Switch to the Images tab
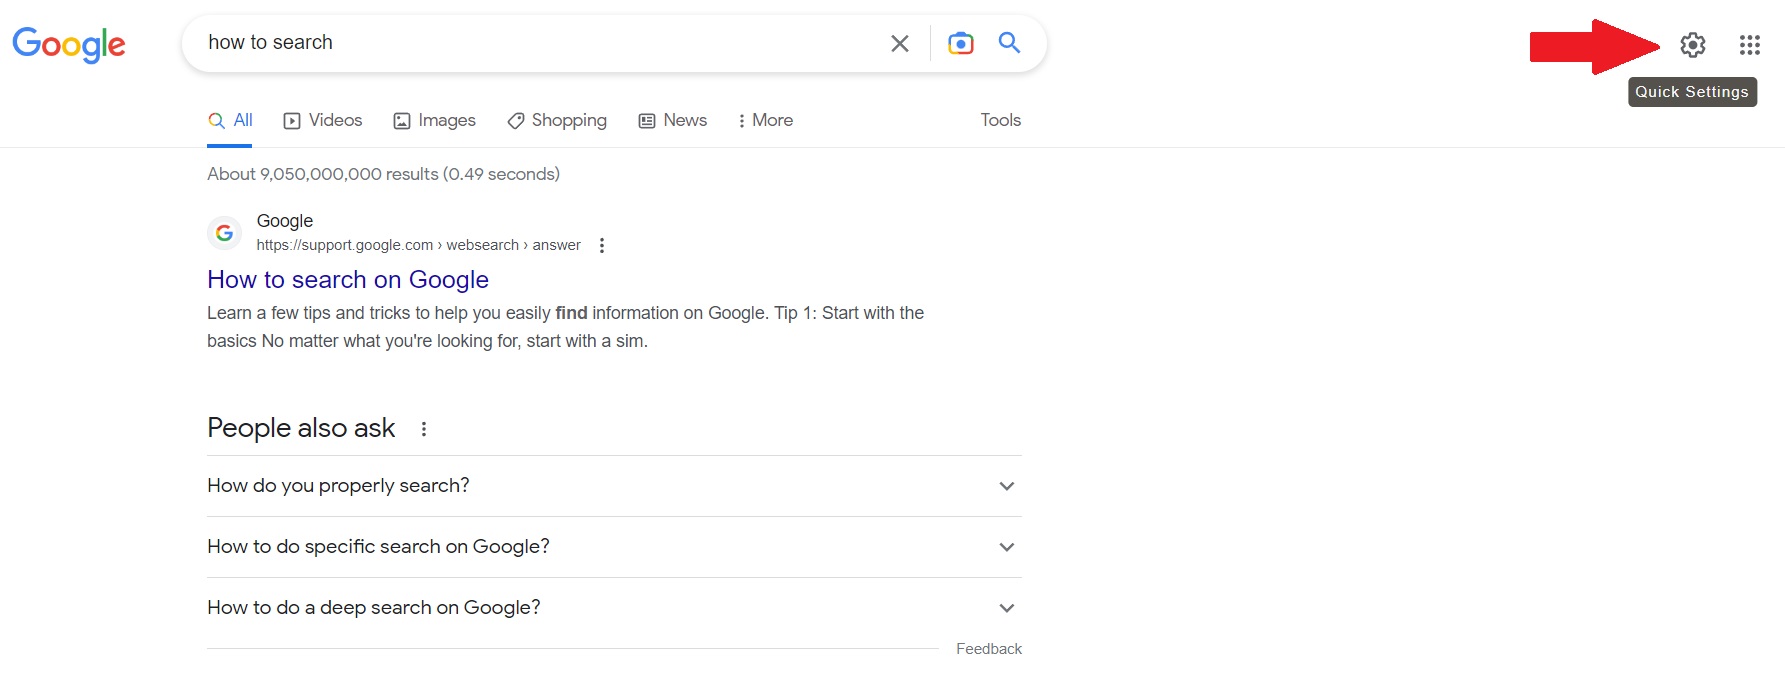This screenshot has width=1785, height=682. click(434, 121)
